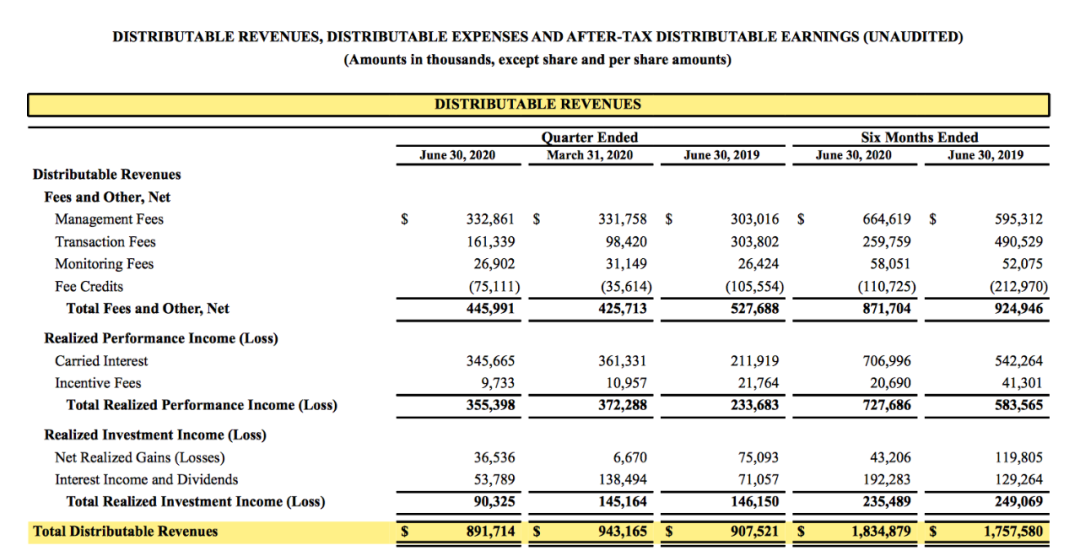The image size is (1080, 556).
Task: Select the Net Realized Gains value 36,536
Action: 494,457
